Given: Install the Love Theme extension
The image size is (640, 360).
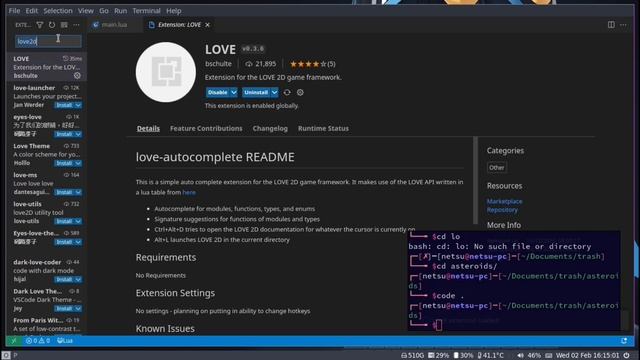Looking at the screenshot, I should [x=64, y=163].
